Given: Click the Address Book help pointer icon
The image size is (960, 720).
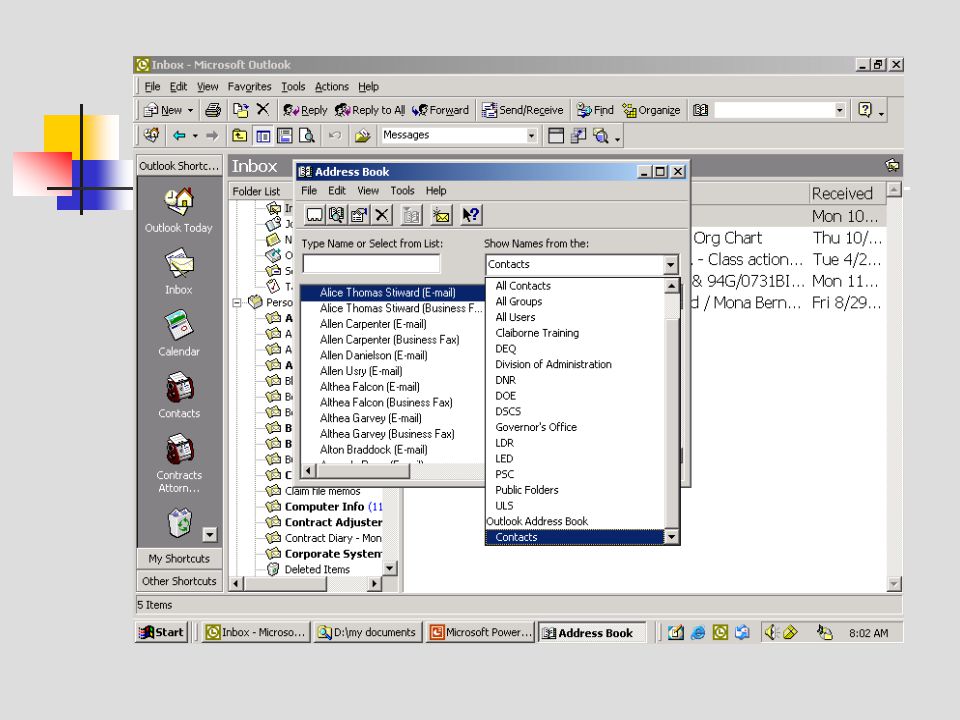Looking at the screenshot, I should point(471,215).
